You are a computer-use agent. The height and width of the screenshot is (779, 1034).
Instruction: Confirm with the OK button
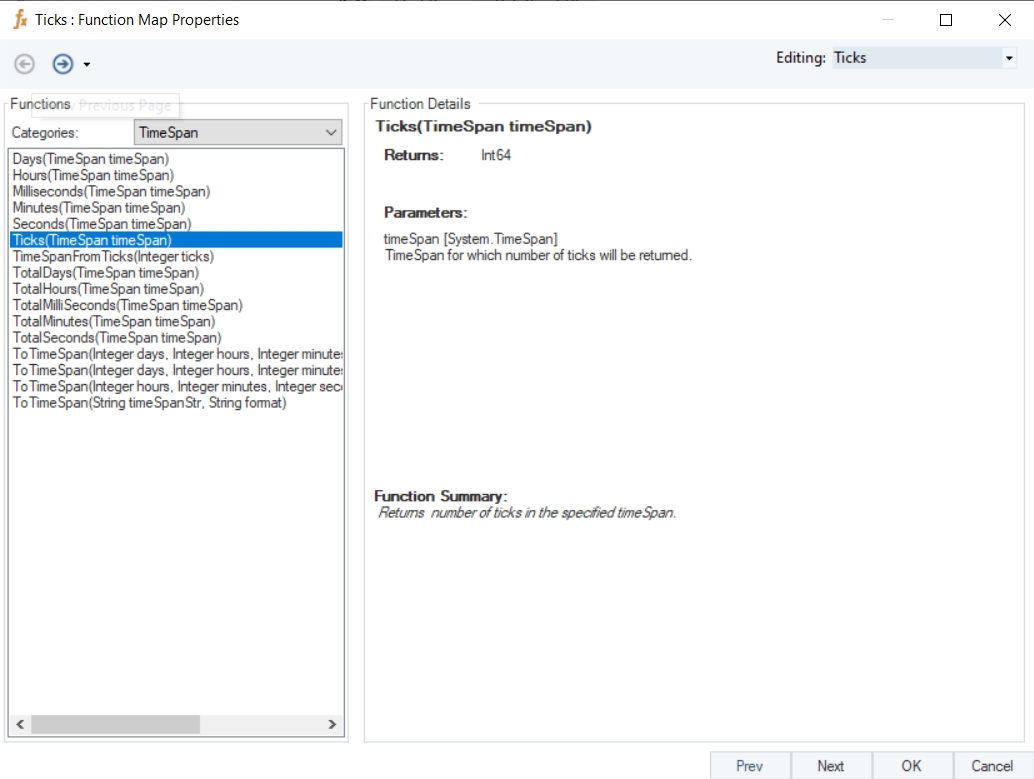[911, 766]
